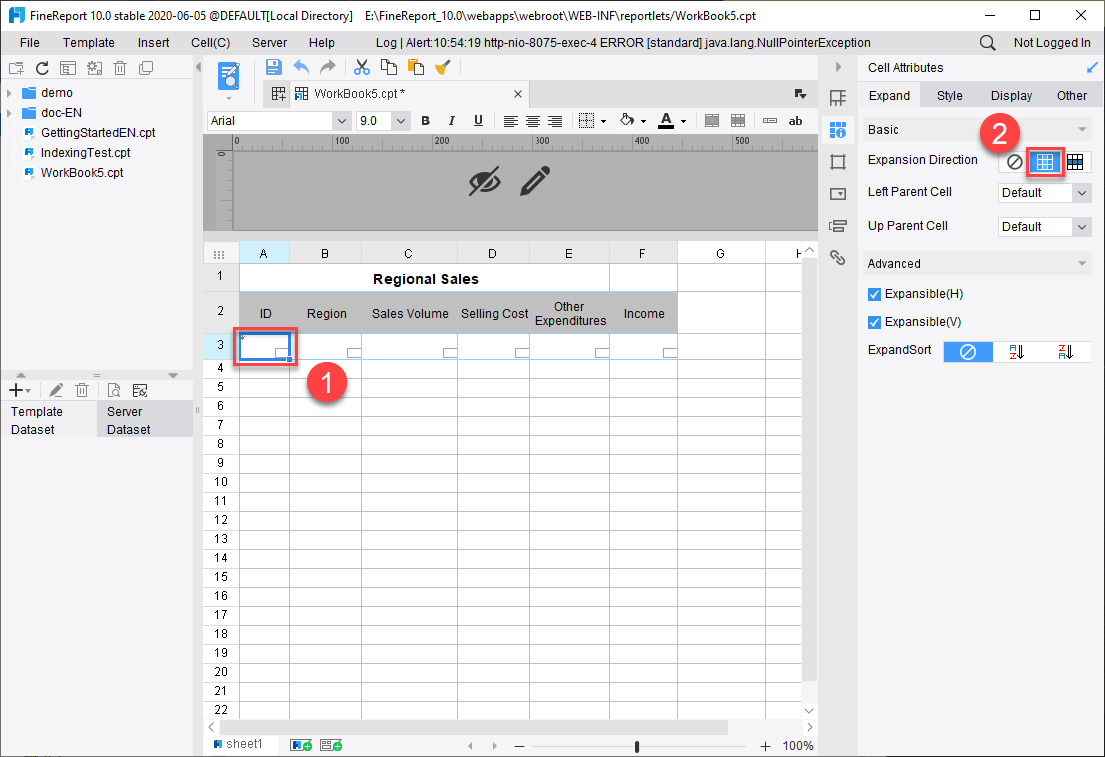The height and width of the screenshot is (757, 1105).
Task: Open the Server Dataset panel
Action: point(130,419)
